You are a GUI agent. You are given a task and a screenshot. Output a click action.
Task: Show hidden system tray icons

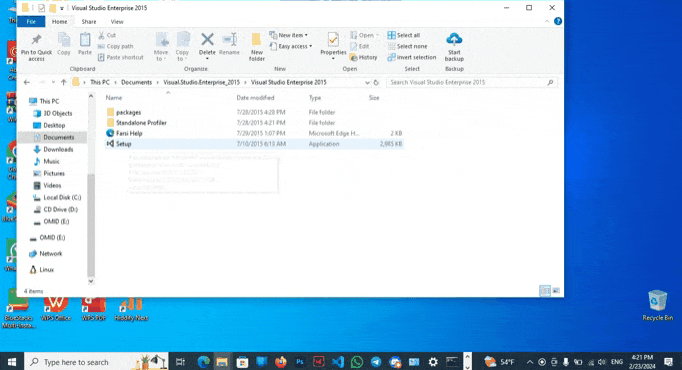(530, 362)
